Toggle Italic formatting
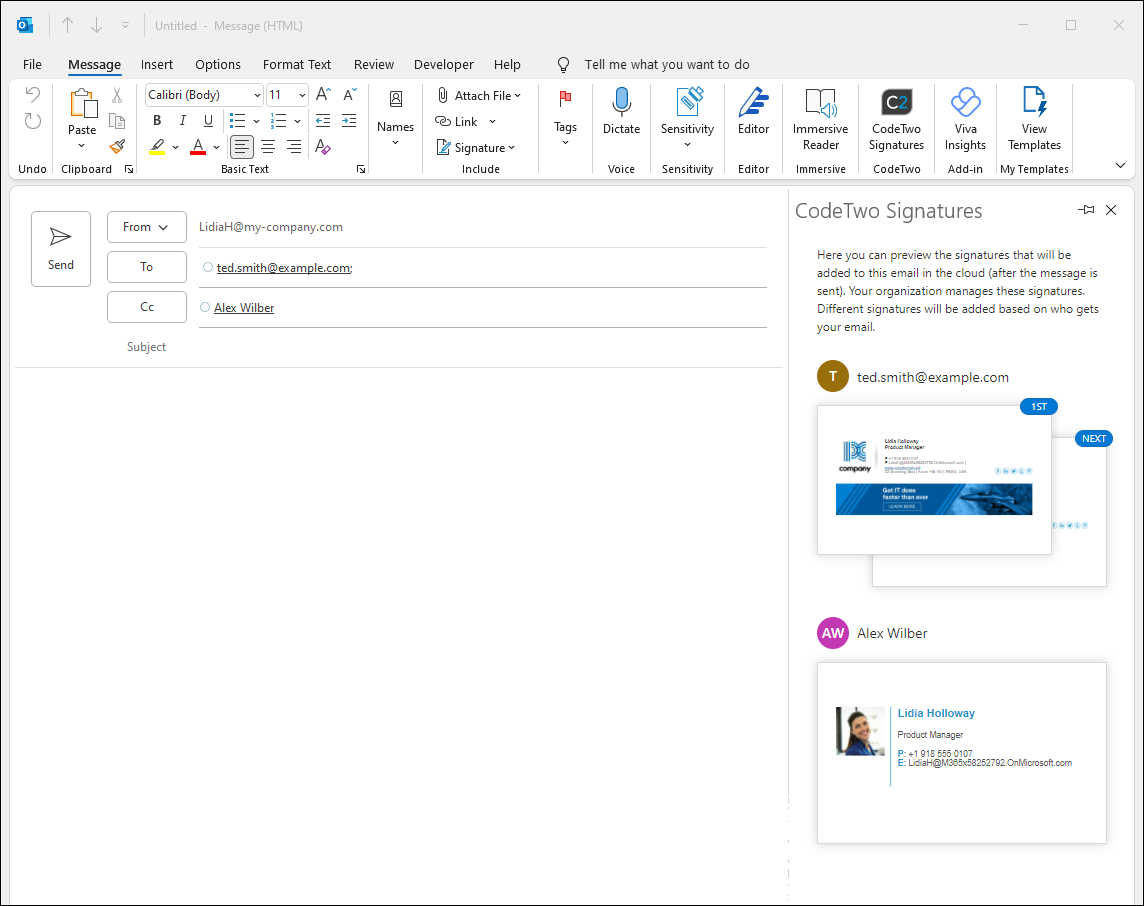Image resolution: width=1144 pixels, height=906 pixels. point(182,120)
